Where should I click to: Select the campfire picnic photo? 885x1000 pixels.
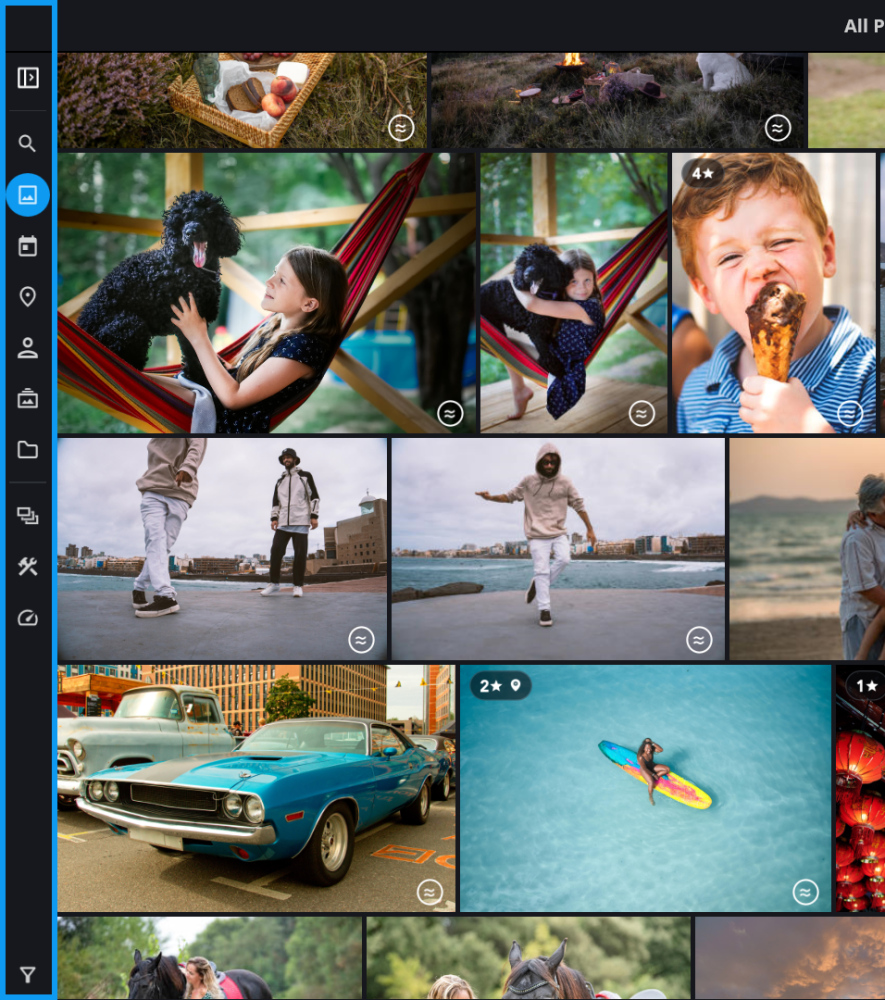(x=617, y=100)
